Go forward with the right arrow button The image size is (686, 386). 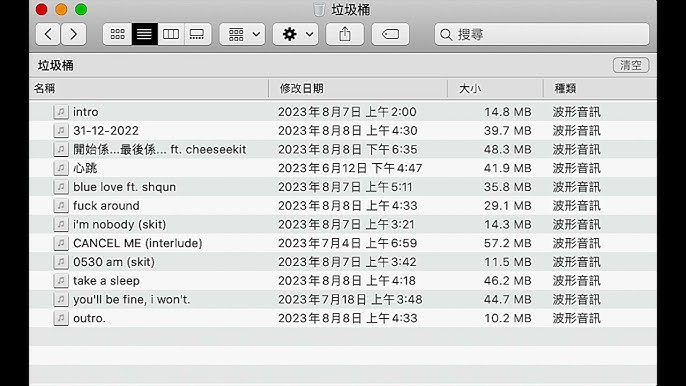pyautogui.click(x=74, y=34)
